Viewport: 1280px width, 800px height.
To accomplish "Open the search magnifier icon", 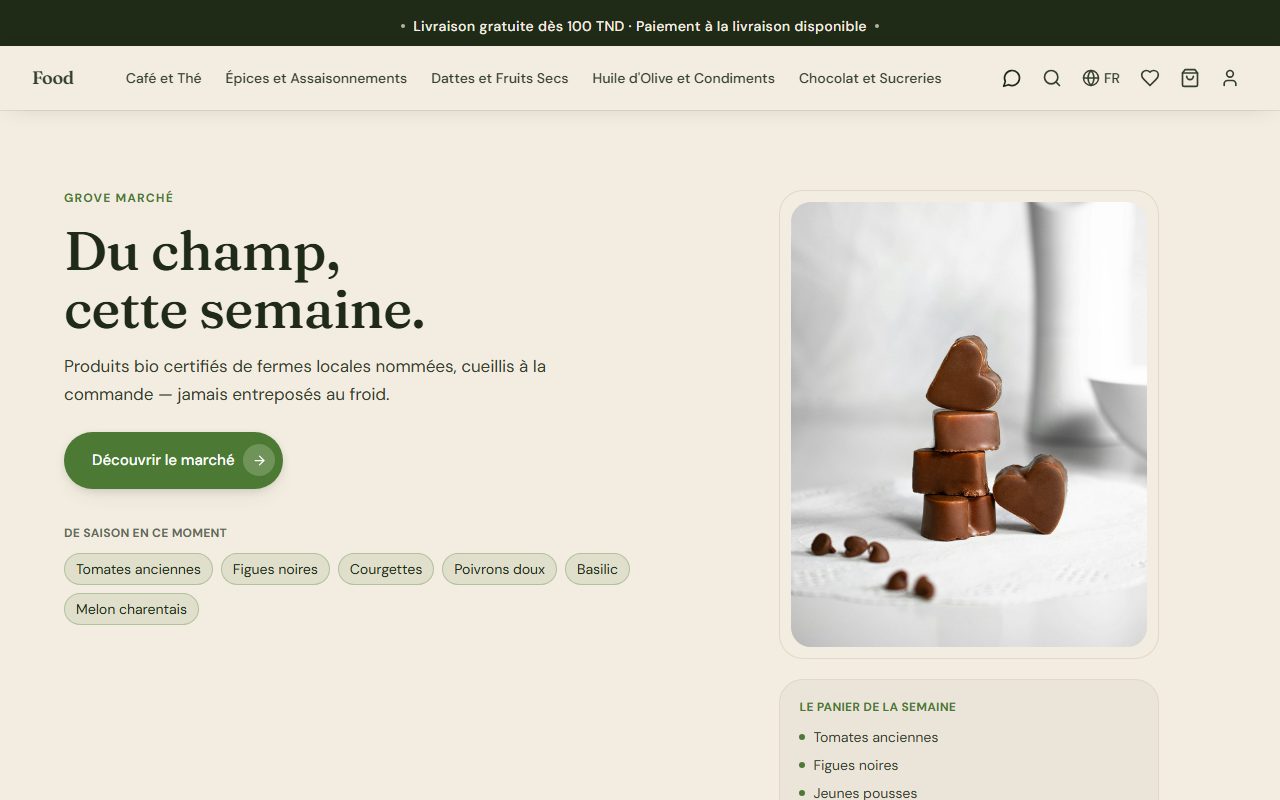I will [x=1052, y=78].
